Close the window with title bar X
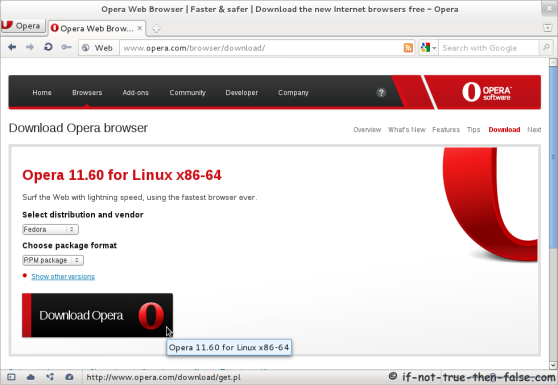The height and width of the screenshot is (385, 558). pos(549,9)
